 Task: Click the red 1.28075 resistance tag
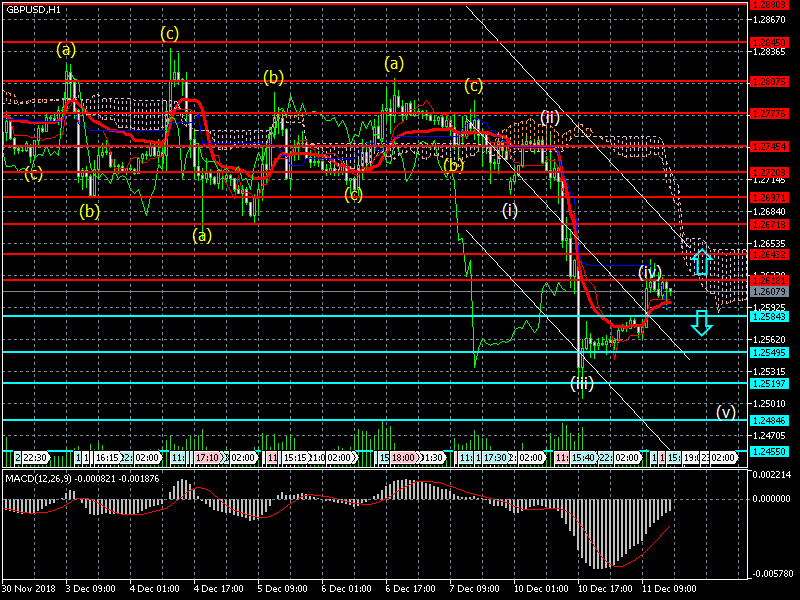pos(769,82)
